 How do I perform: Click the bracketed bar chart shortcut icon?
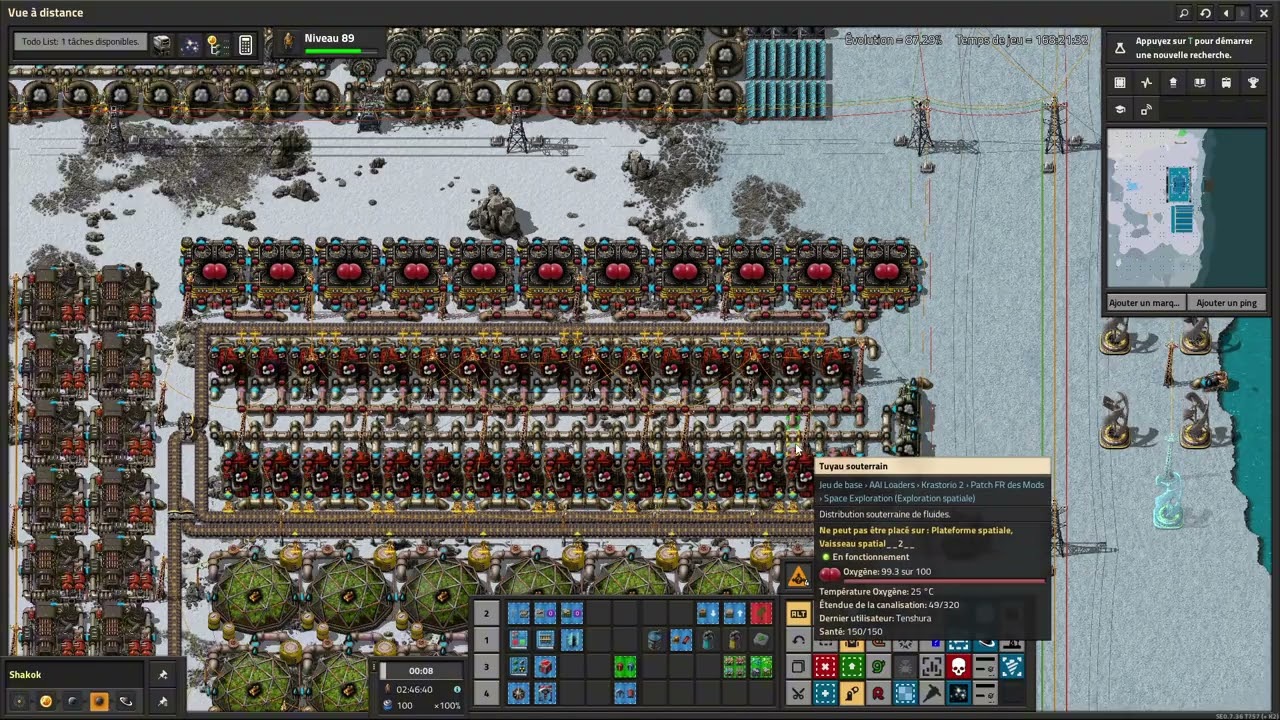coord(932,666)
